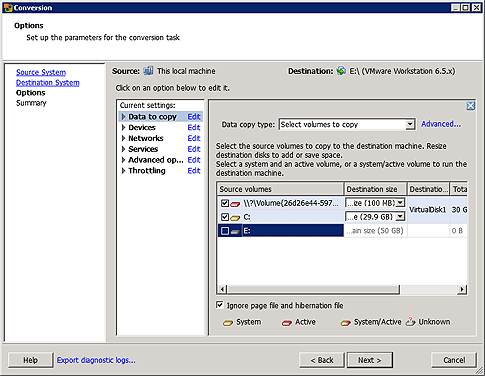Screen dimensions: 485x376
Task: Click the Conversion app icon in title bar
Action: [x=8, y=7]
